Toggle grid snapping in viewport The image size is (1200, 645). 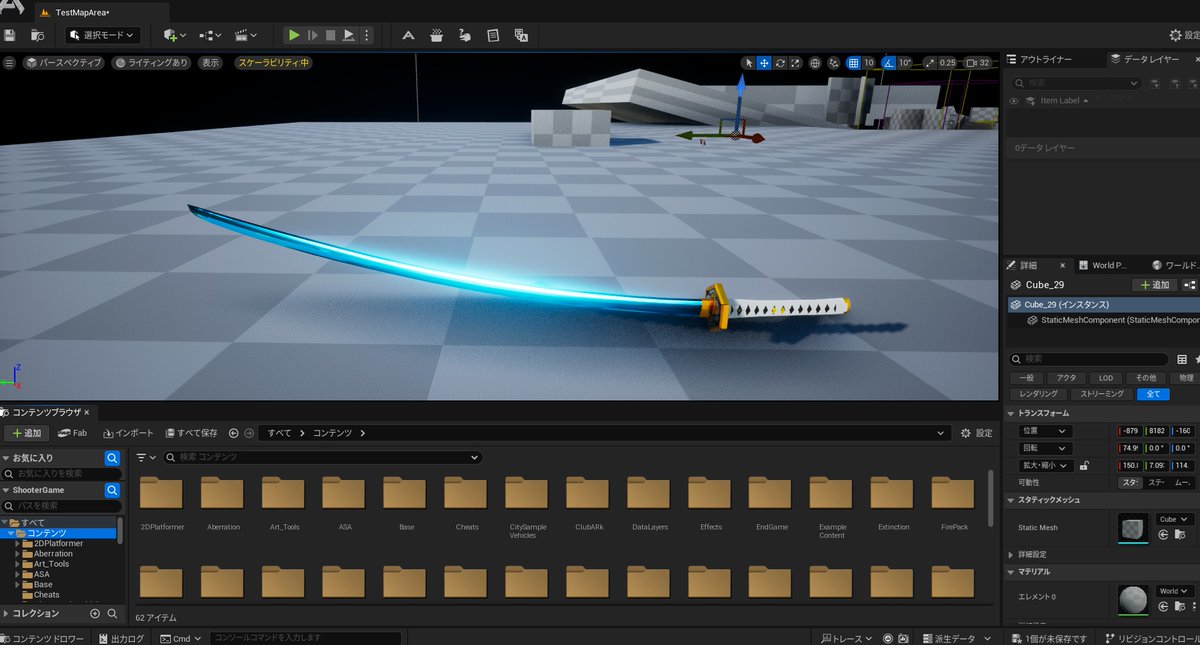(853, 62)
